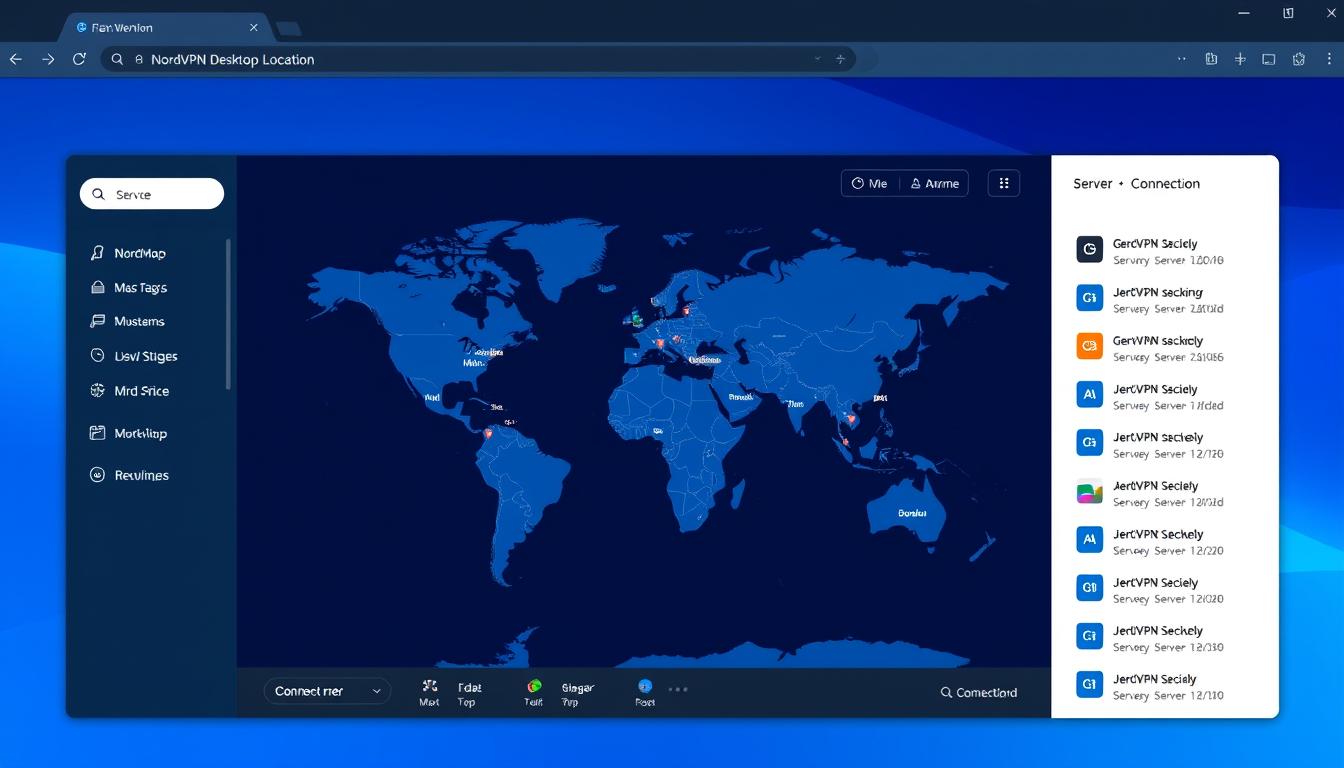The height and width of the screenshot is (768, 1344).
Task: Click the dark GercVPN Saciely server icon
Action: click(1089, 249)
